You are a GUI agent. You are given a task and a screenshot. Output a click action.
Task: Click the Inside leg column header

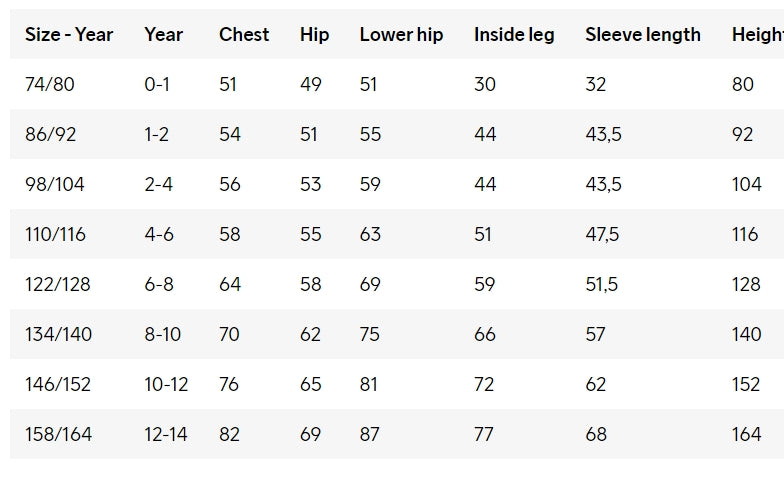click(x=514, y=34)
